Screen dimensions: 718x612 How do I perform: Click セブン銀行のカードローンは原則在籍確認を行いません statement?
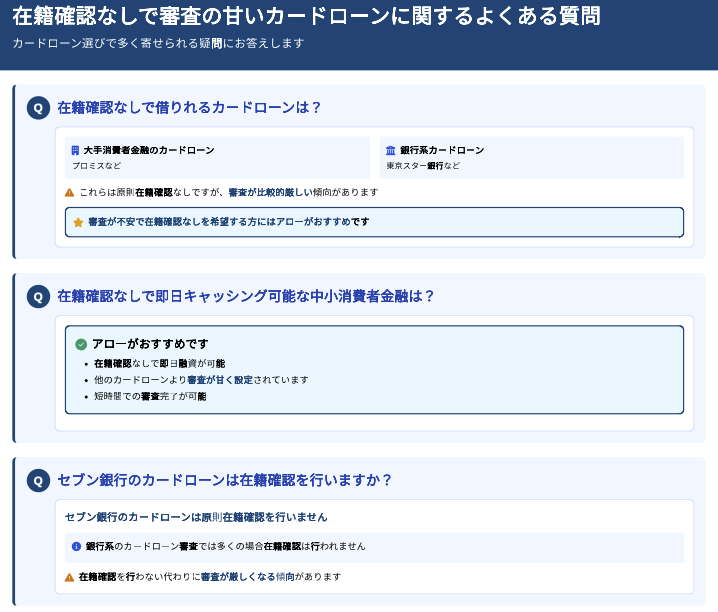coord(196,517)
